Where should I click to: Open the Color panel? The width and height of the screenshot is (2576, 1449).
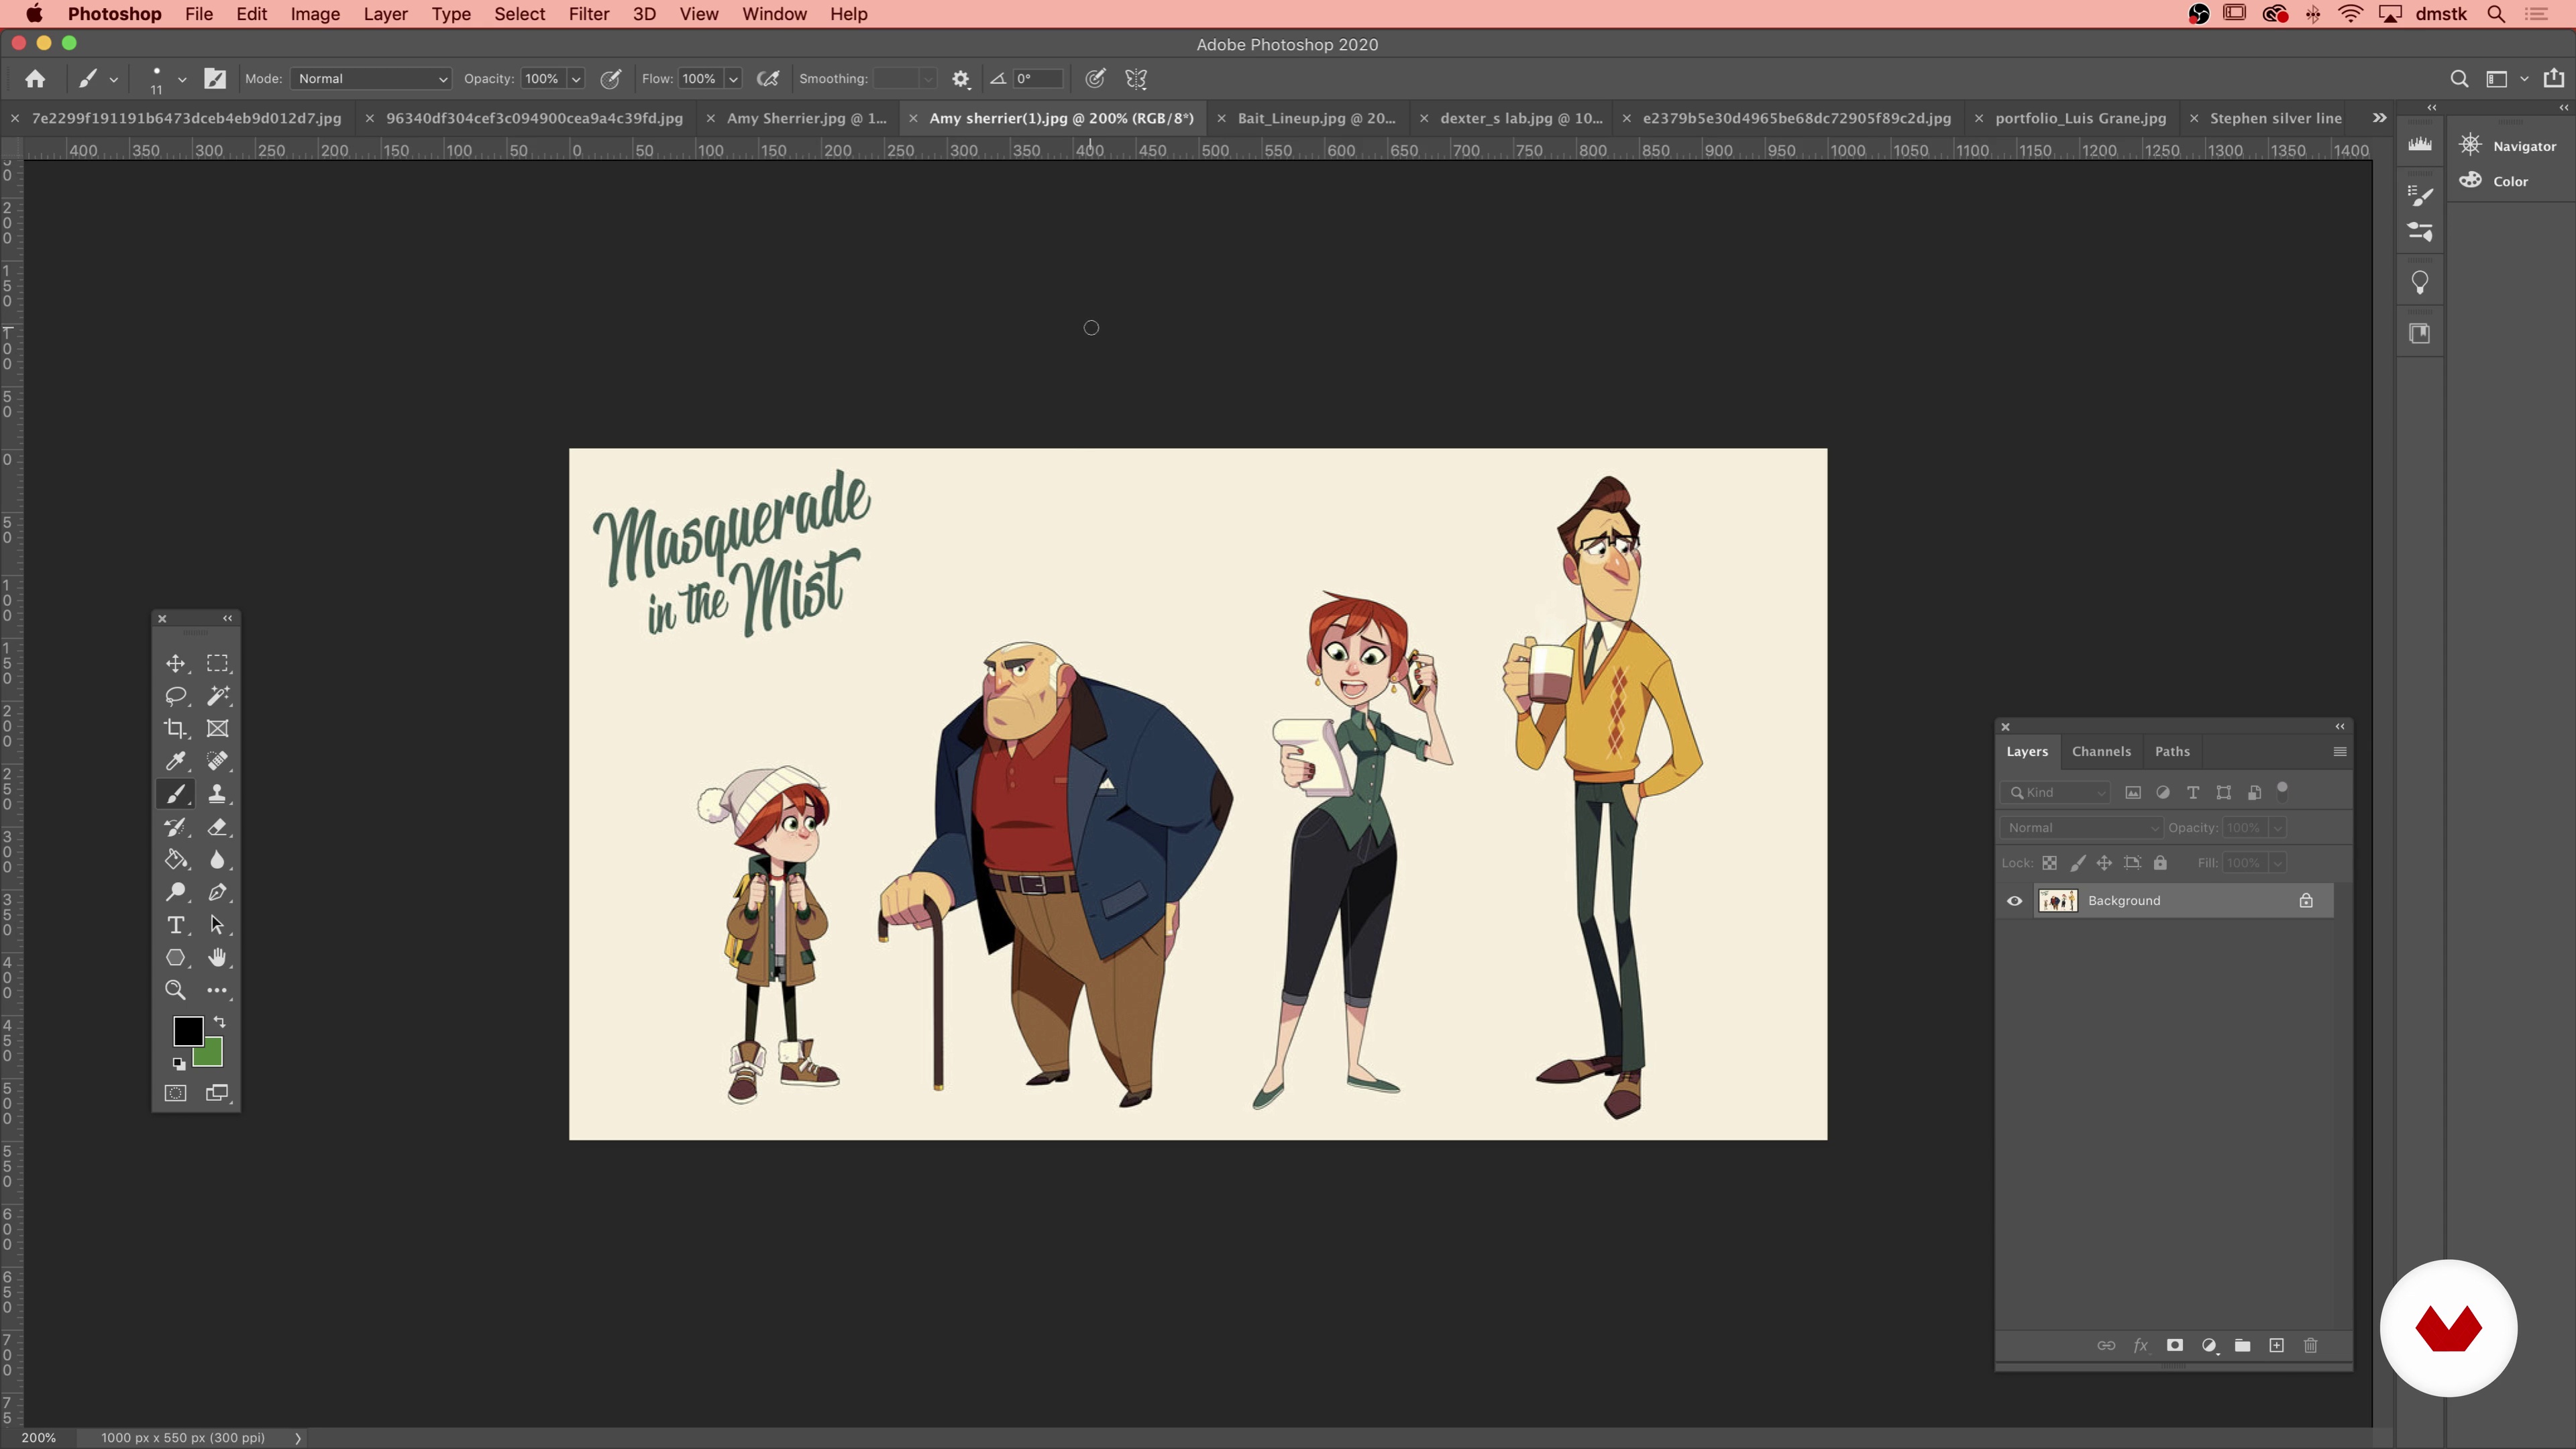click(2495, 181)
